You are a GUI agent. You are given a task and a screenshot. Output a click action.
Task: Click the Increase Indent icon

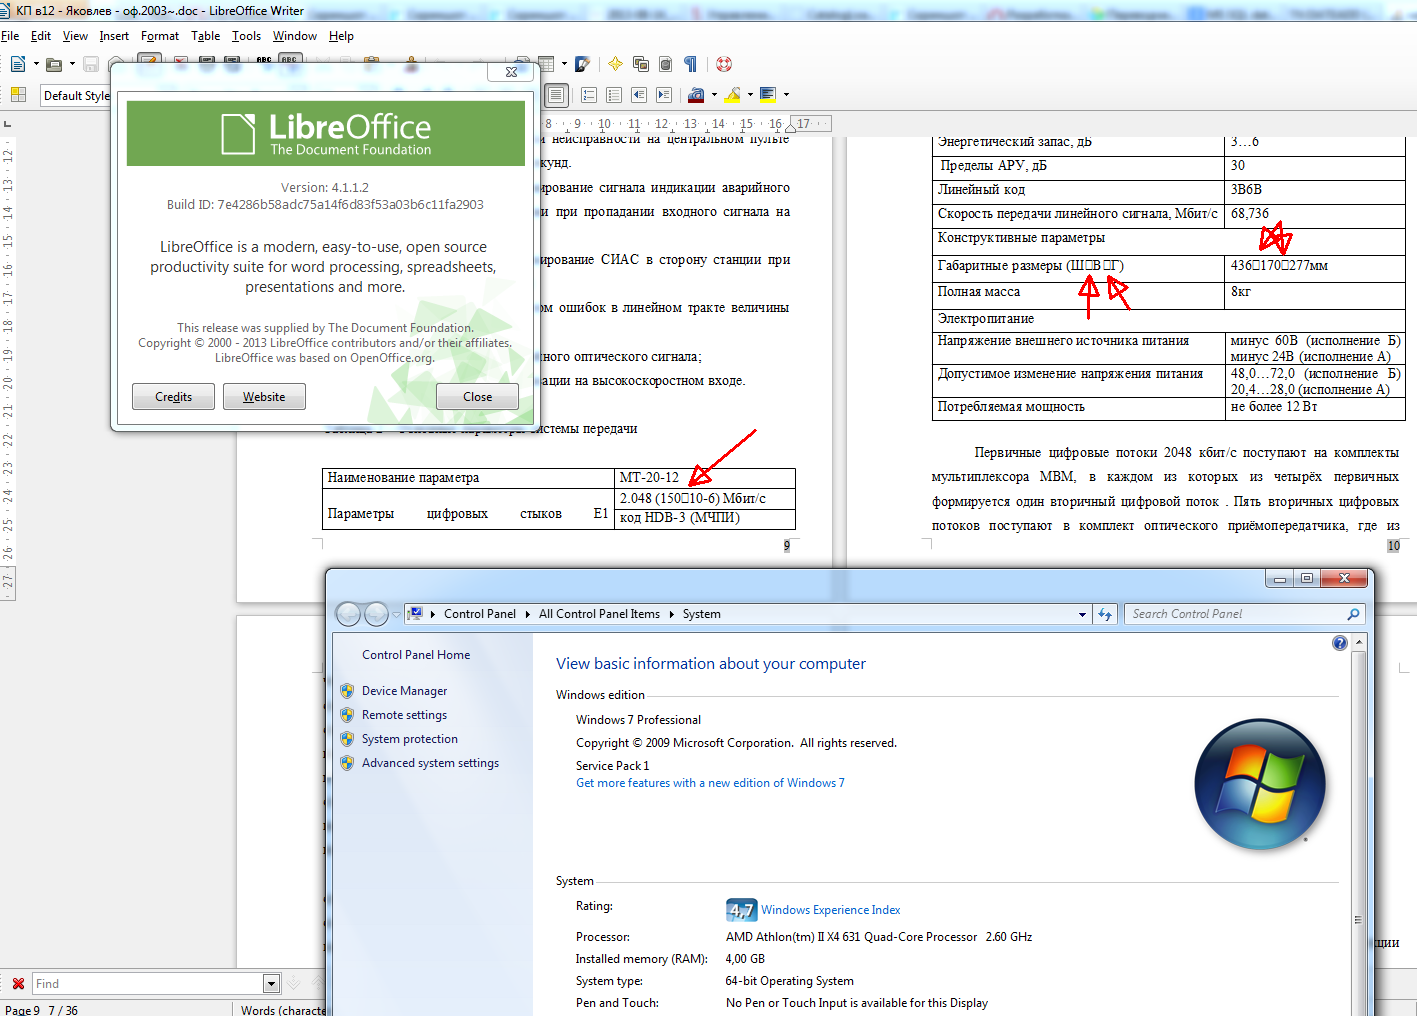[663, 95]
